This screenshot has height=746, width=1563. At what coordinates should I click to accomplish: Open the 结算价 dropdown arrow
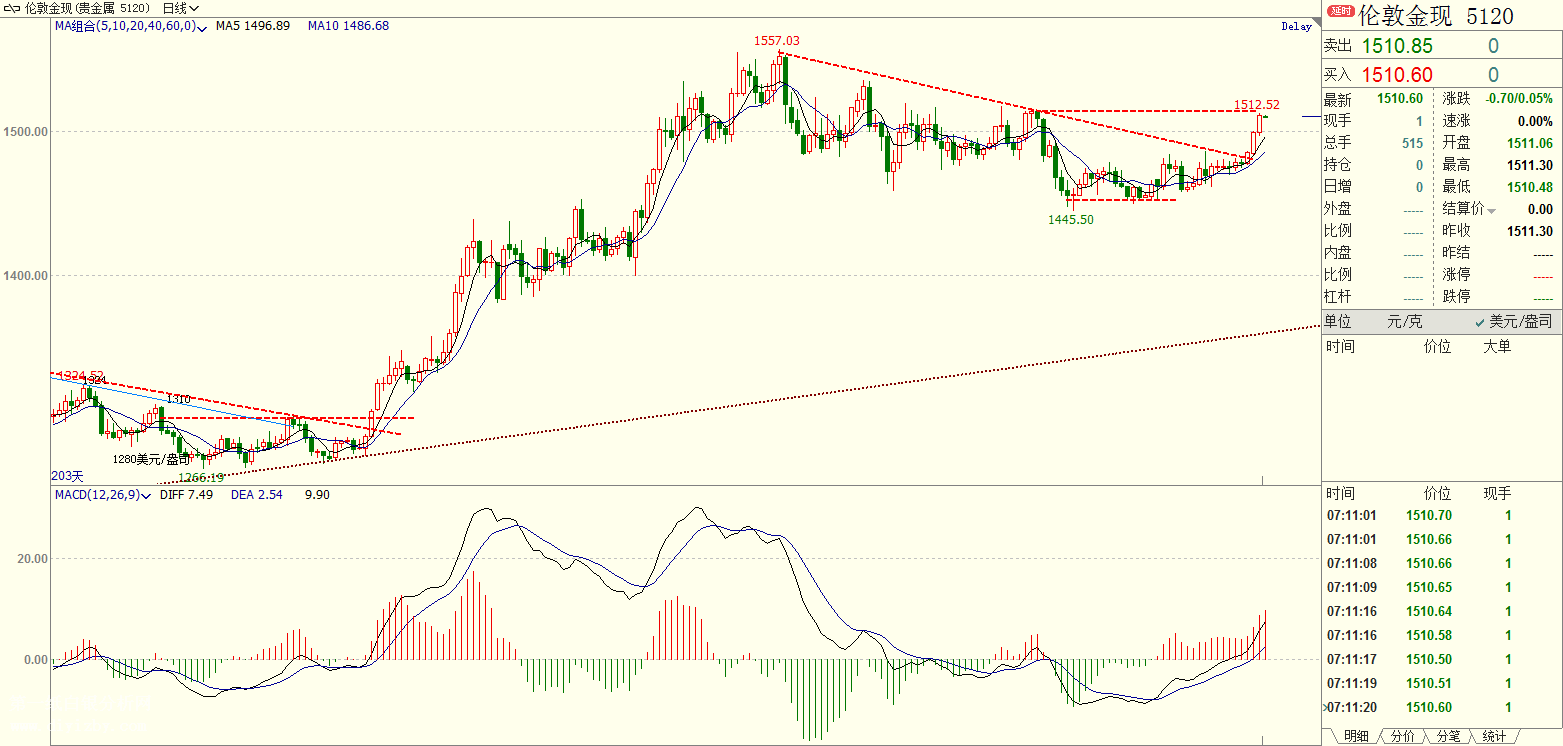point(1492,211)
